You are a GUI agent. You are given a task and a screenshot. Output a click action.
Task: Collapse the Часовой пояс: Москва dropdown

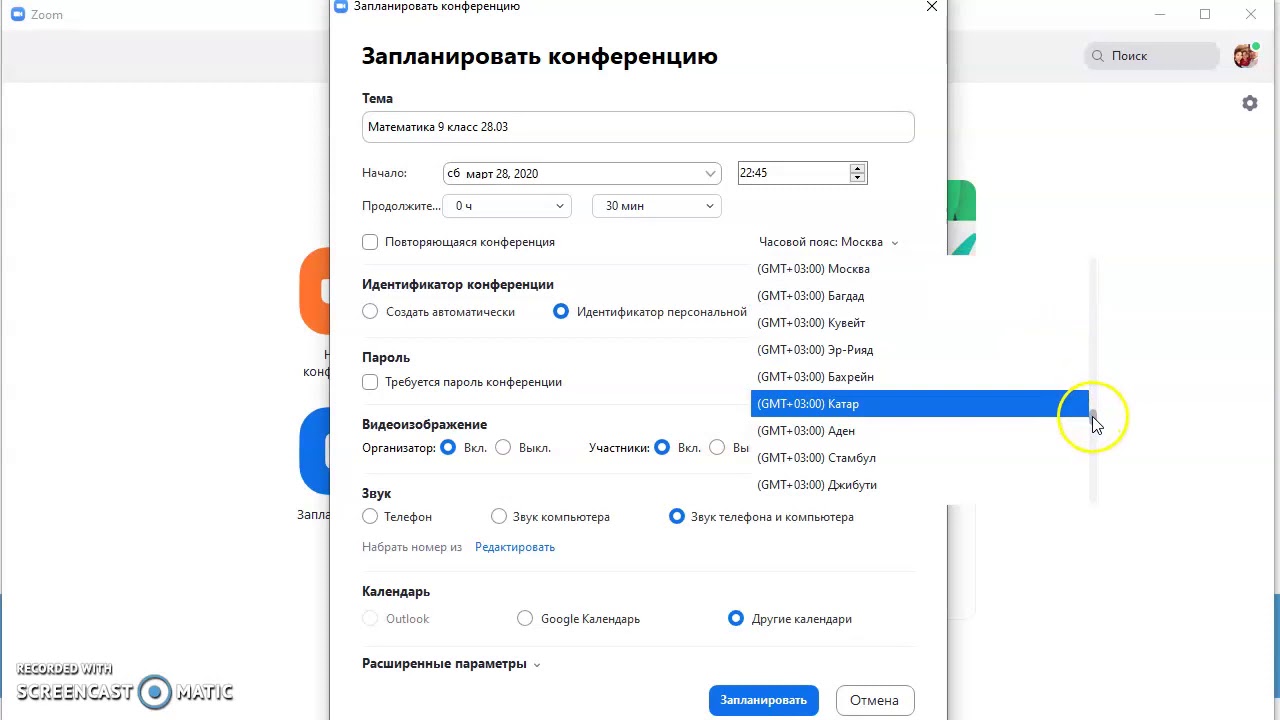(x=828, y=242)
